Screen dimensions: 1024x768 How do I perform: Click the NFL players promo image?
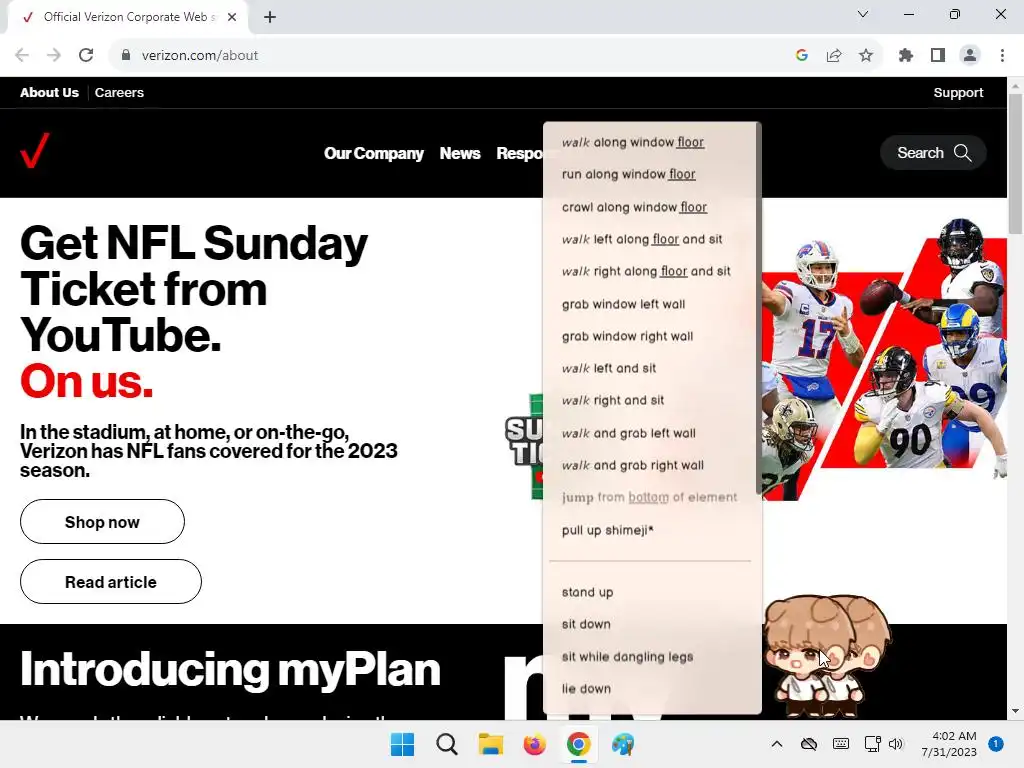pos(884,359)
